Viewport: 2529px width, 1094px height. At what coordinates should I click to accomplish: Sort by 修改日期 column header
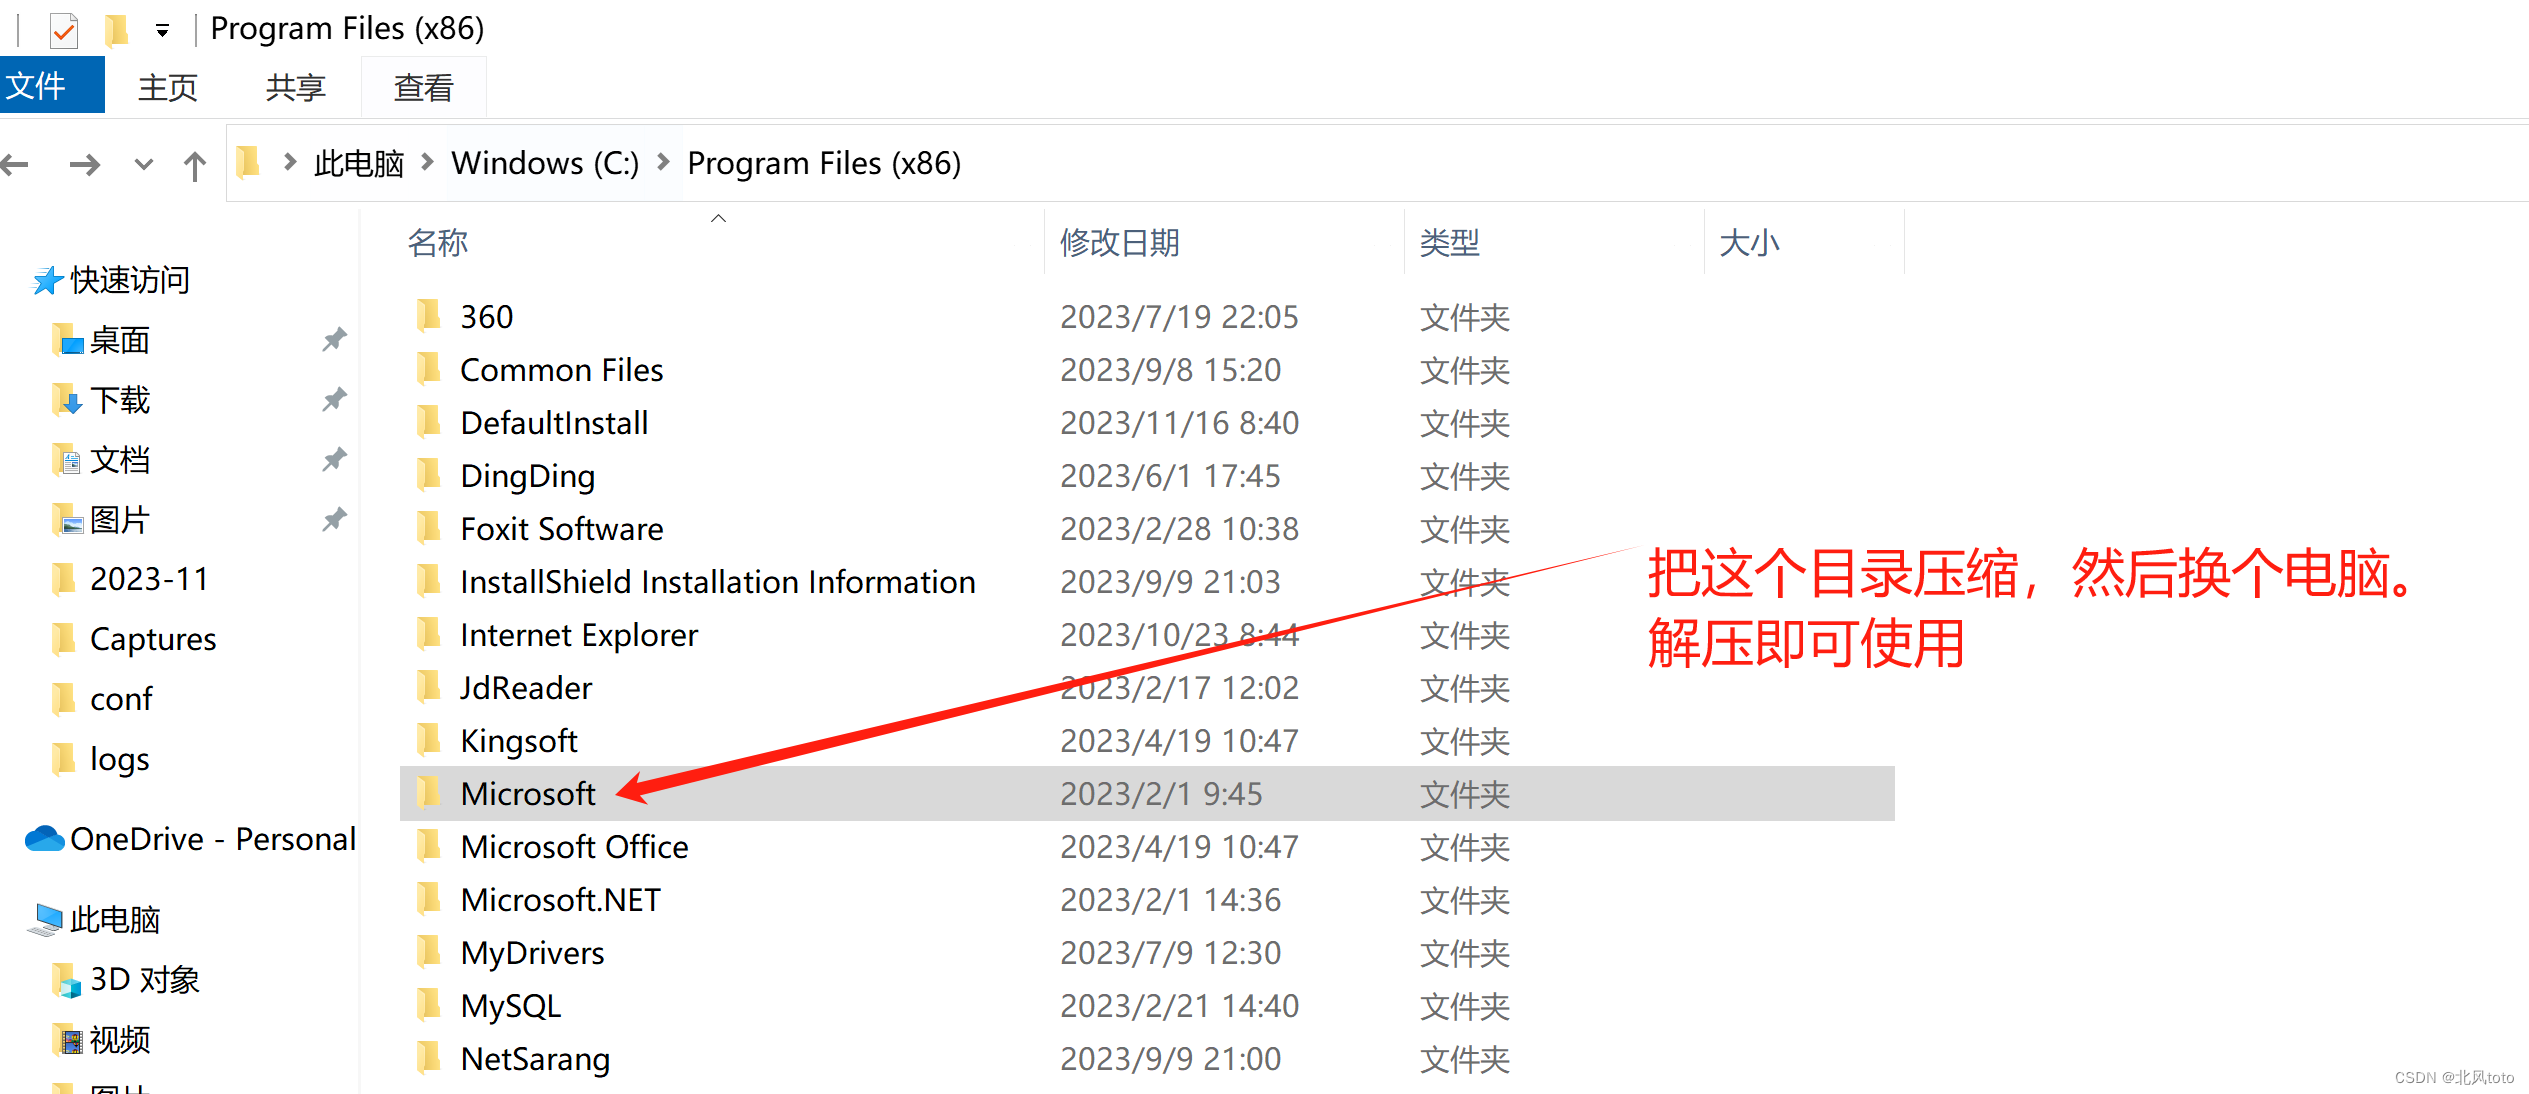click(1119, 242)
